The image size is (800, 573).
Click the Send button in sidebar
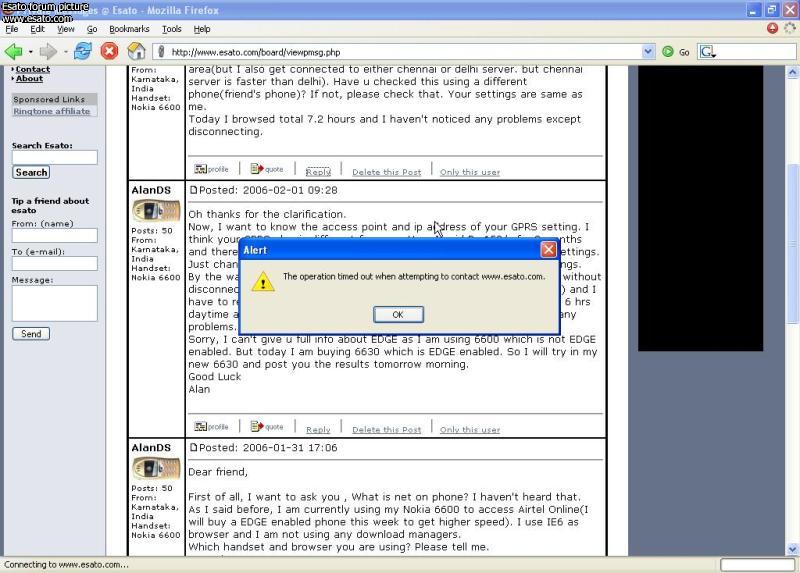pyautogui.click(x=31, y=334)
